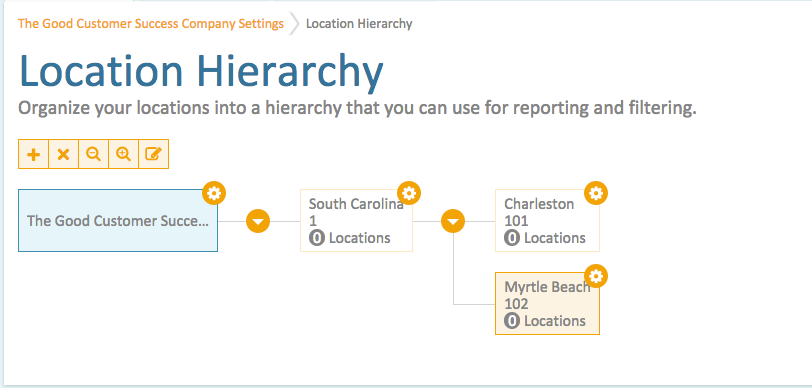Collapse children of the root company node
Screen dimensions: 812x388
pyautogui.click(x=258, y=221)
